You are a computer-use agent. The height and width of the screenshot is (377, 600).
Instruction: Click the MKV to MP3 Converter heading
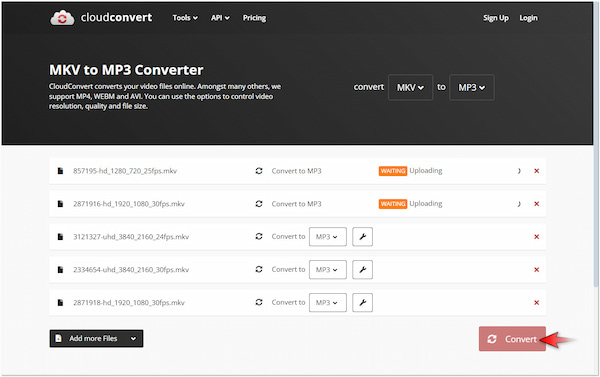tap(126, 70)
